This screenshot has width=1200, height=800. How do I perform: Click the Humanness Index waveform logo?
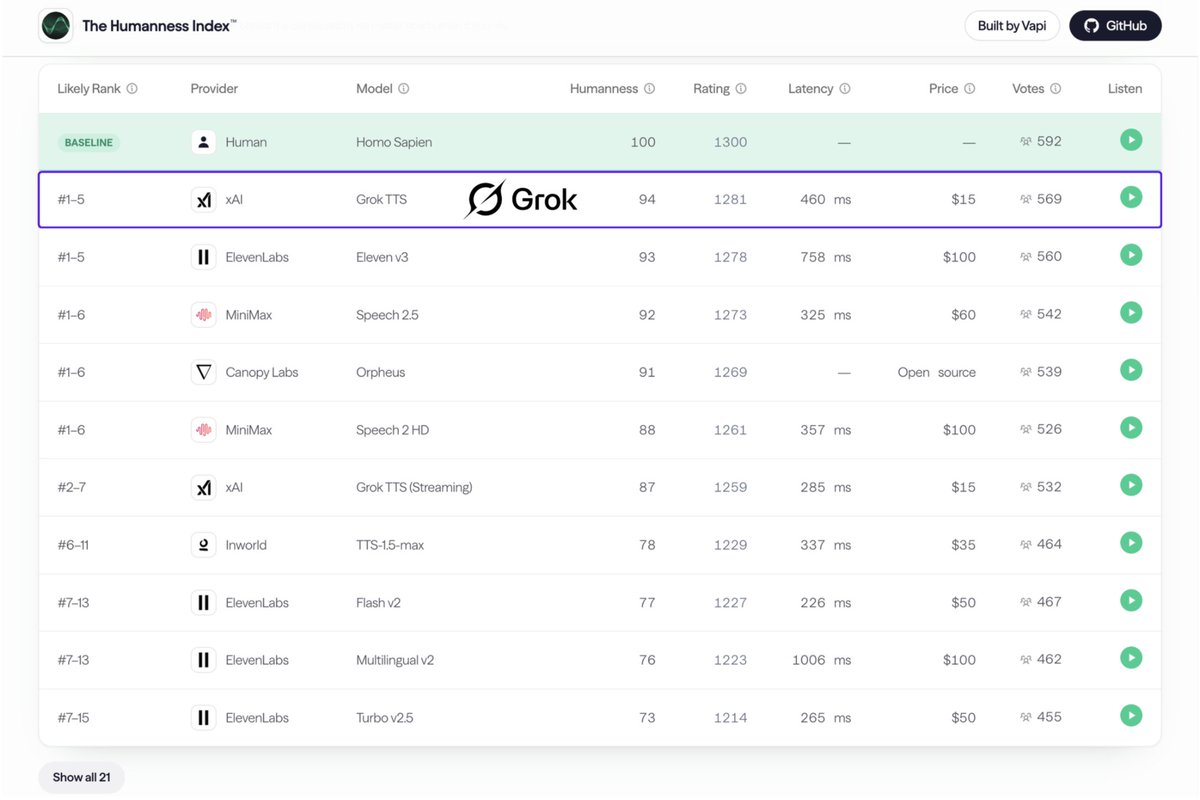[x=55, y=25]
